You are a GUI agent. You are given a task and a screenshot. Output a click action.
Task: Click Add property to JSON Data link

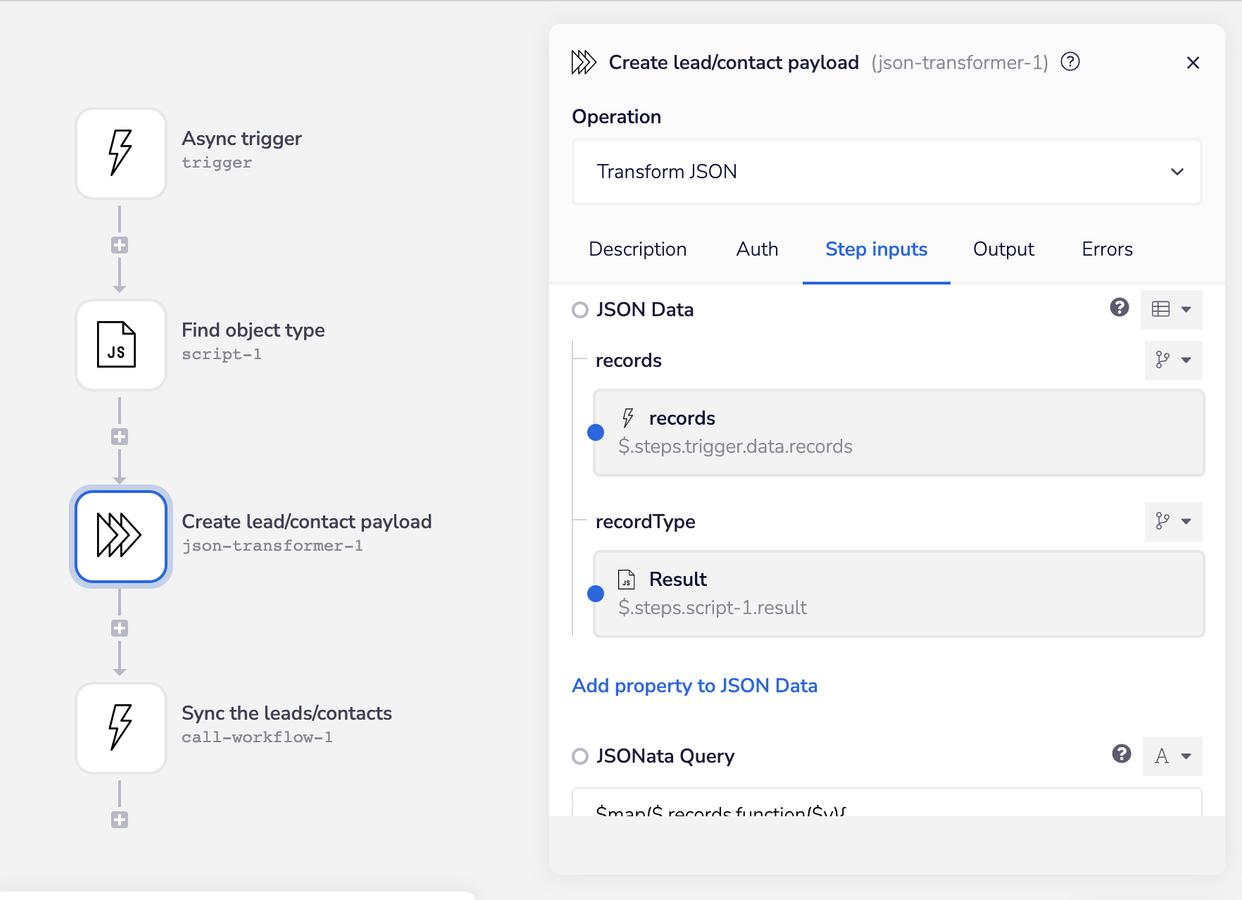tap(694, 686)
